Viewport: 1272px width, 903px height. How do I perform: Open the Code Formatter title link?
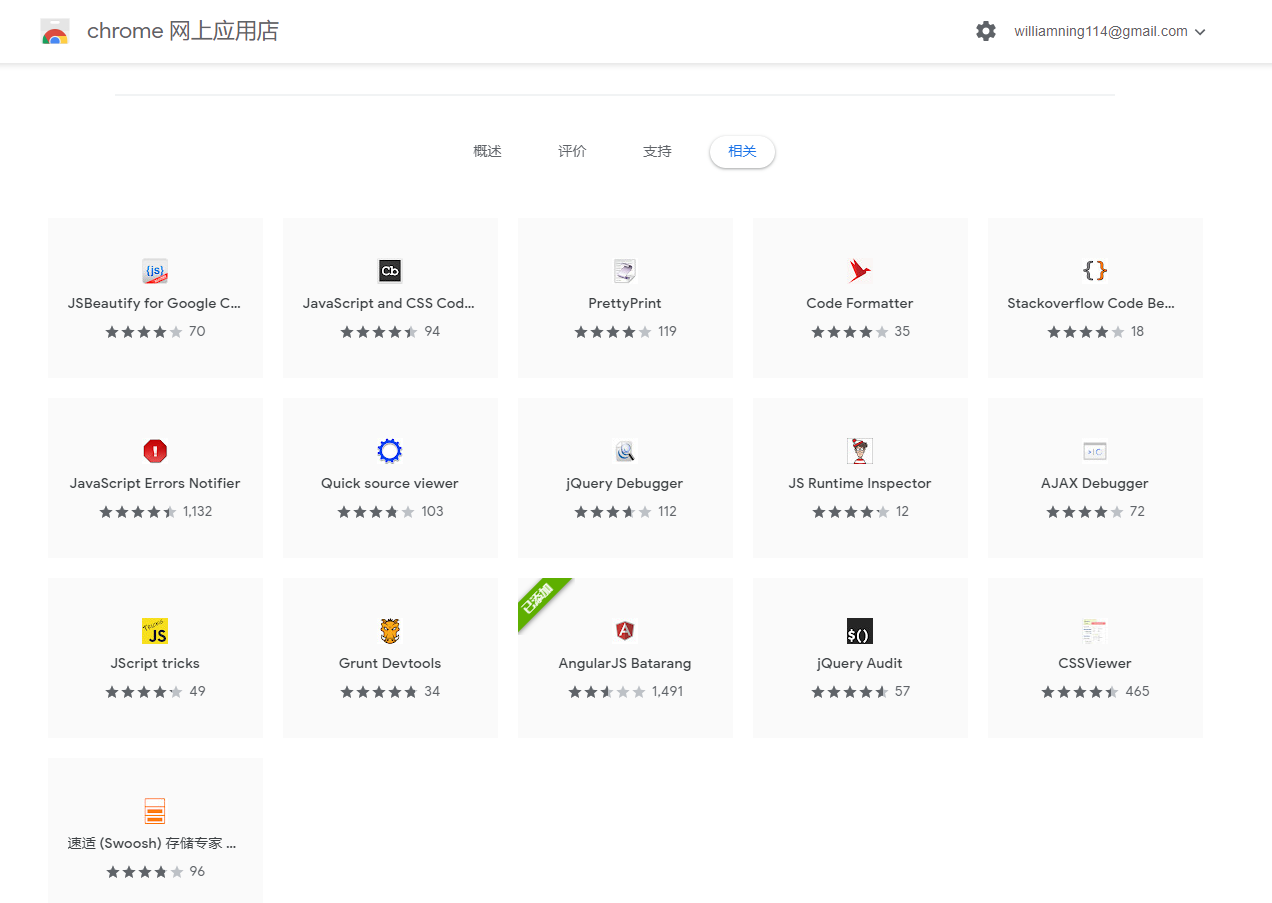pos(860,303)
